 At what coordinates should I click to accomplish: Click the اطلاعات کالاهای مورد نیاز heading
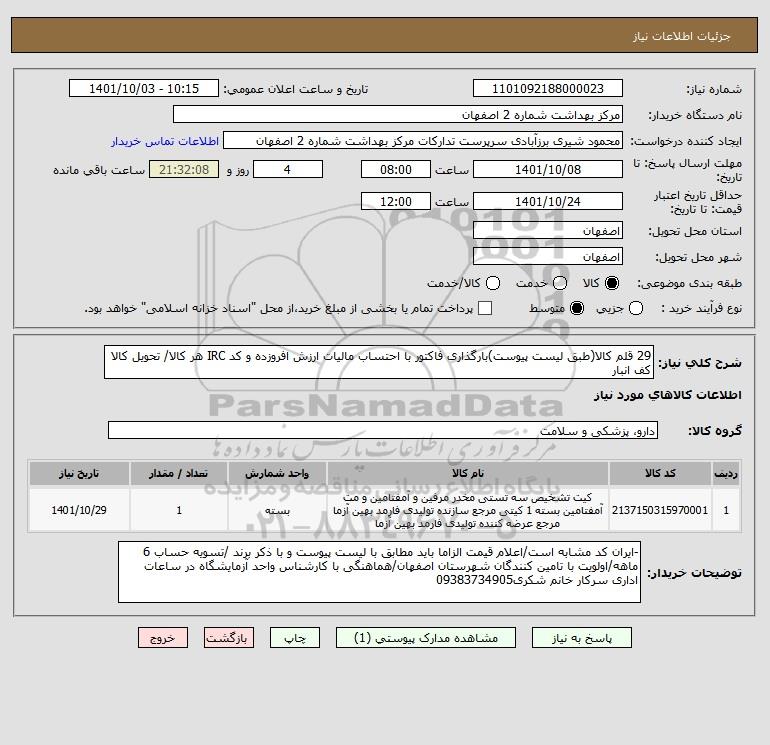(x=668, y=395)
